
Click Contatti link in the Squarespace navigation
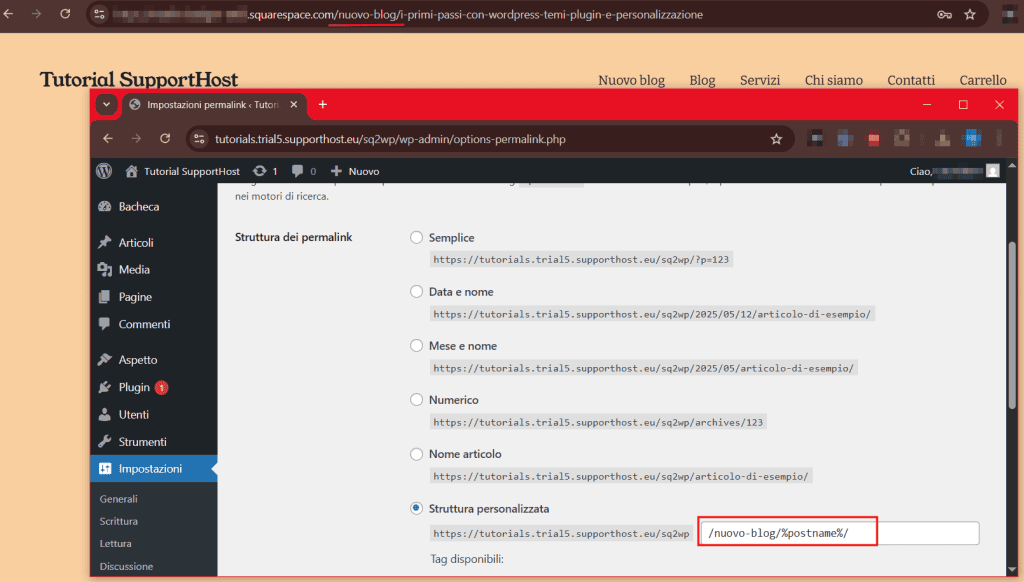[910, 80]
